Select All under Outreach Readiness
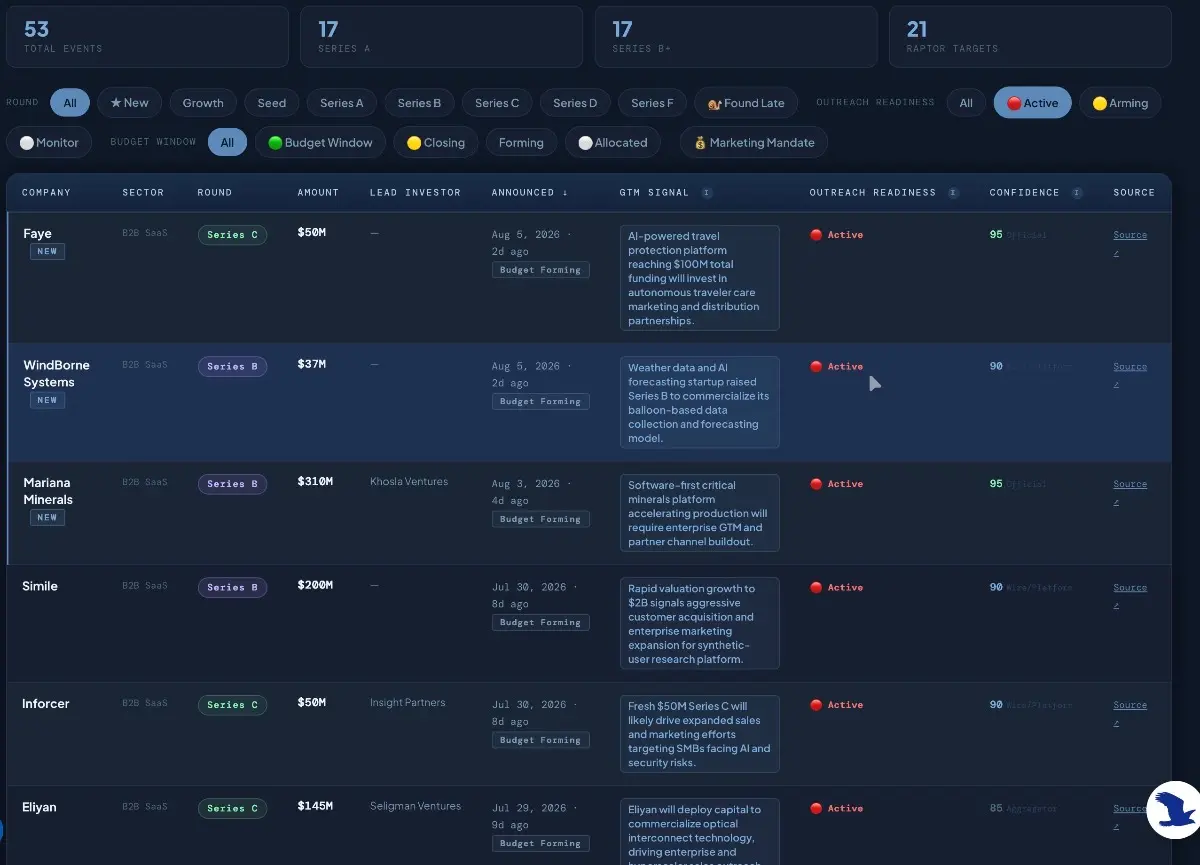 [x=966, y=103]
